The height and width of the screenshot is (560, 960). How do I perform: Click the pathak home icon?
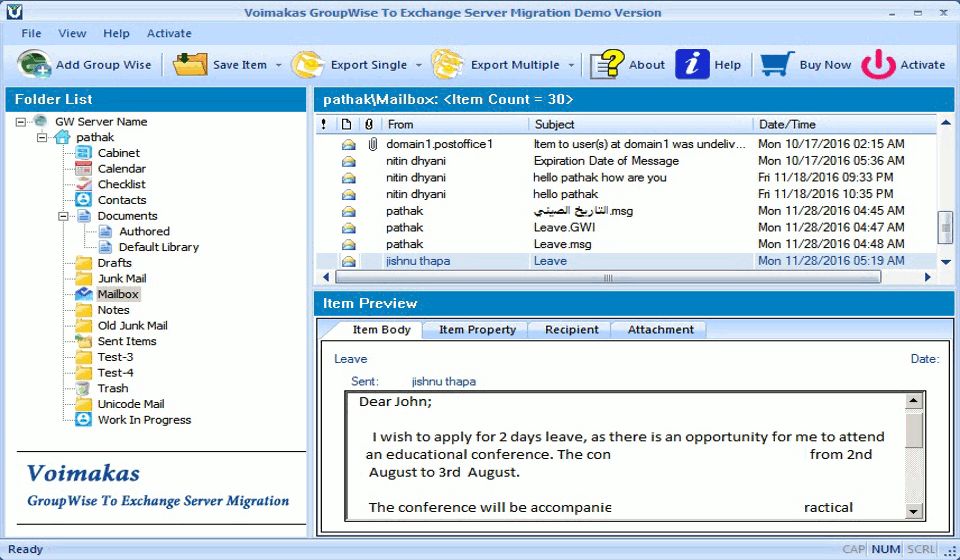pos(62,137)
